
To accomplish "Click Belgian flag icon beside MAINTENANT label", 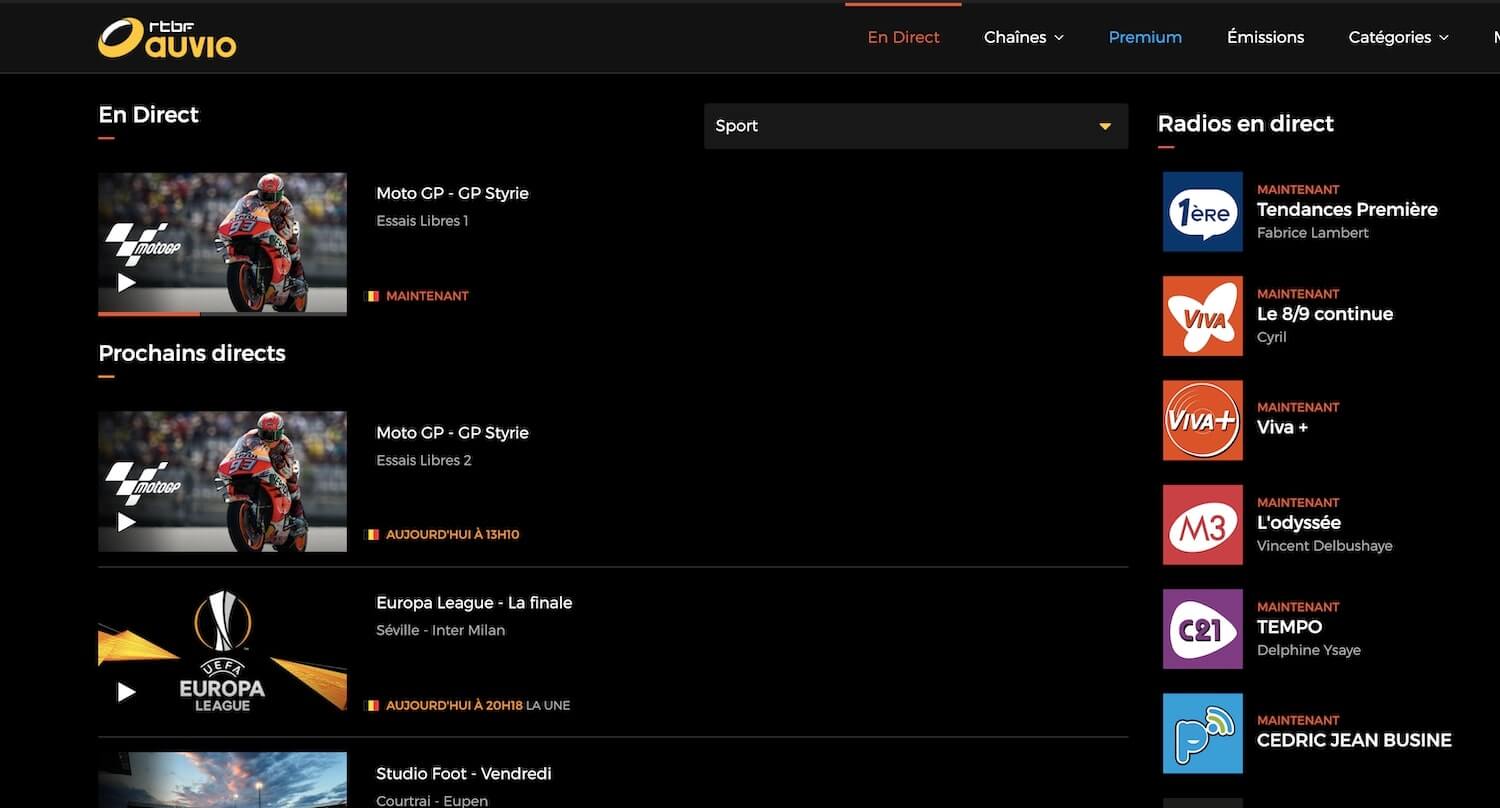I will (x=372, y=296).
